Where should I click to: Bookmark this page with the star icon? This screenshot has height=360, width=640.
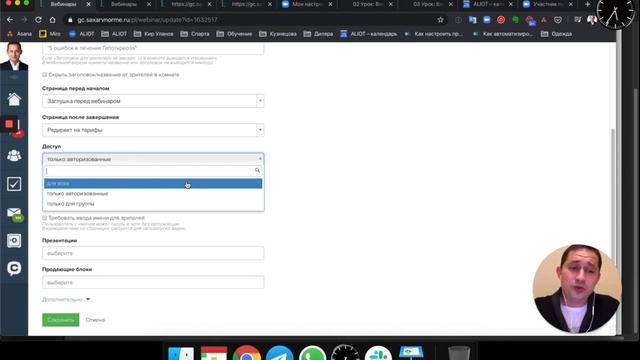(x=440, y=20)
